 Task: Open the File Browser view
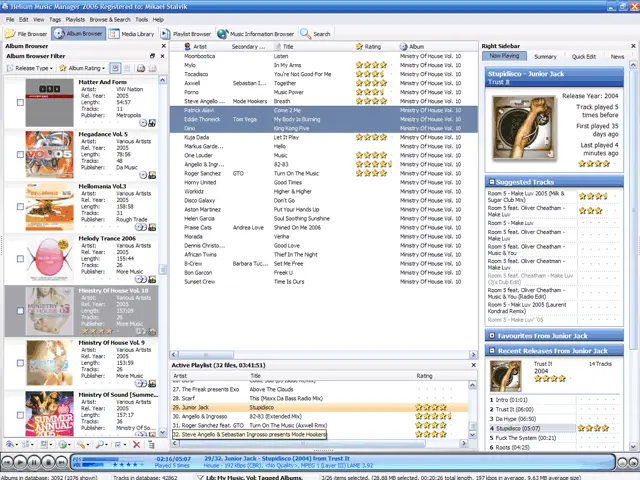click(27, 34)
